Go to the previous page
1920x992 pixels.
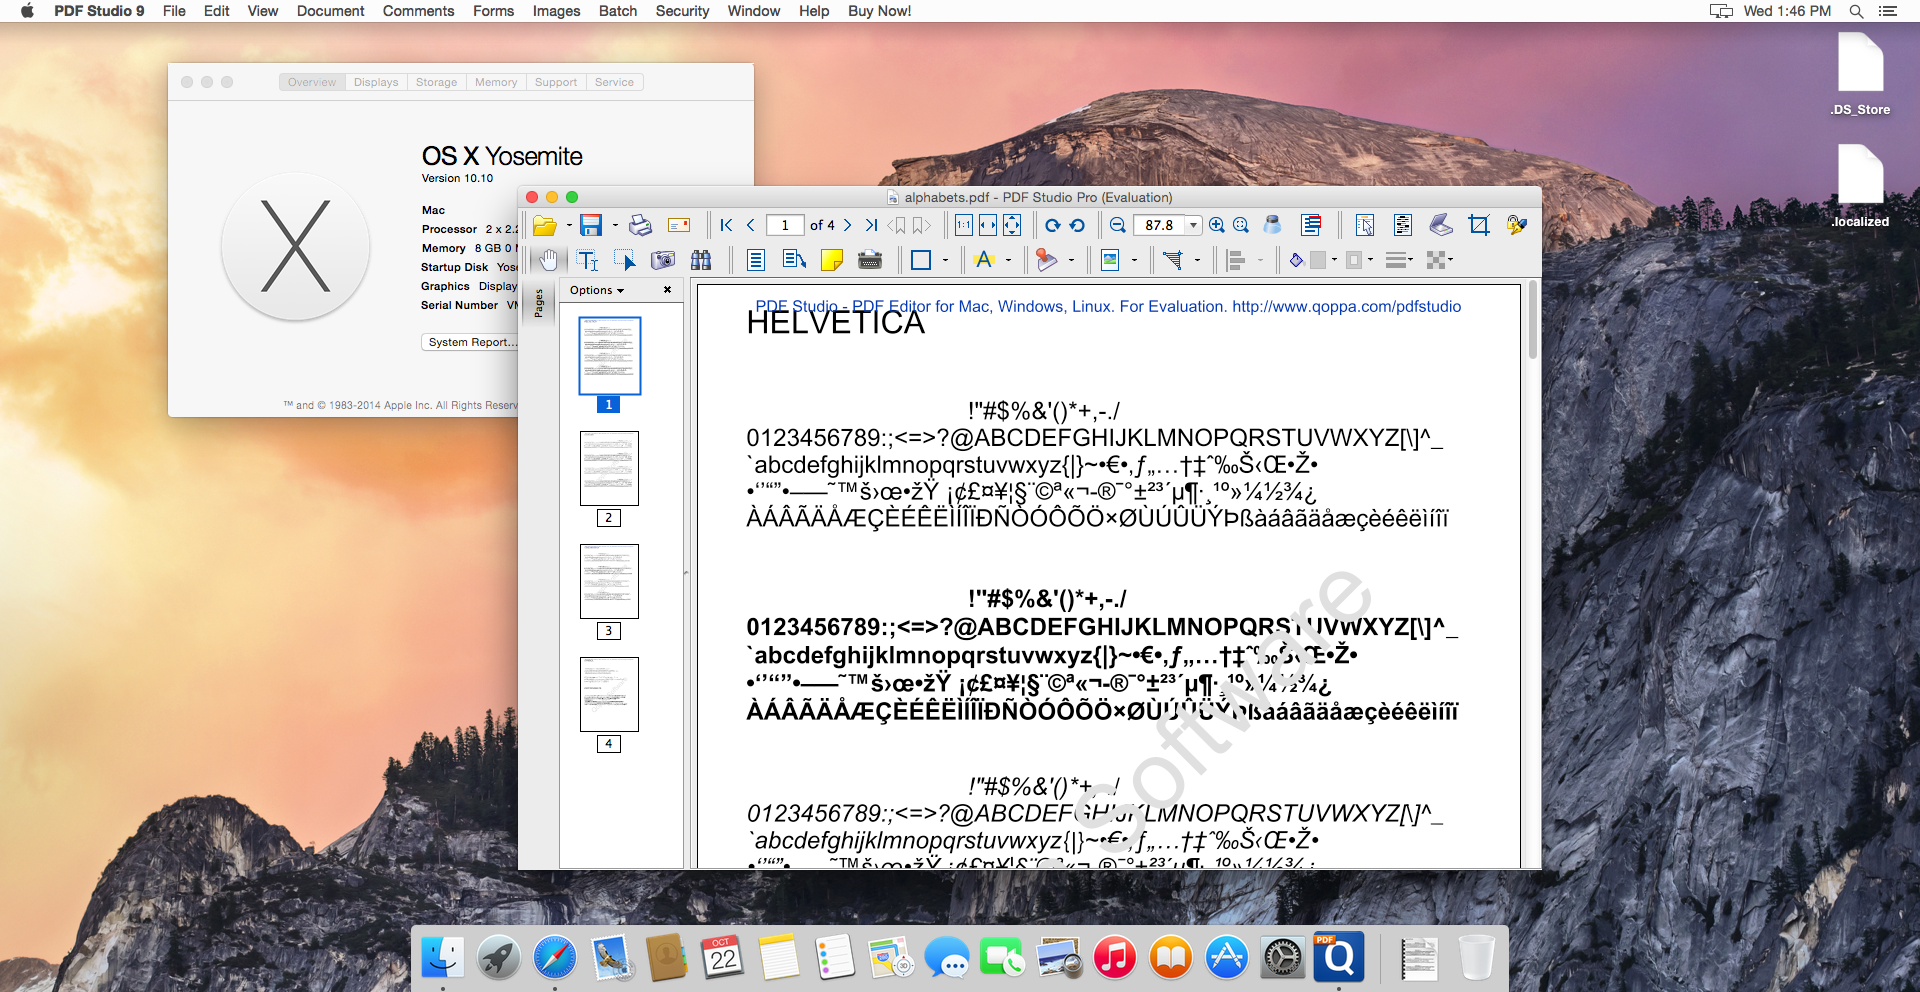tap(751, 225)
